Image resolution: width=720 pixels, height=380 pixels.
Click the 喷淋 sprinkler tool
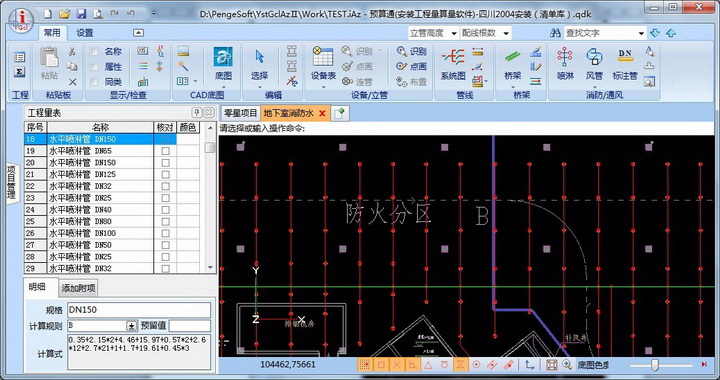pos(565,64)
